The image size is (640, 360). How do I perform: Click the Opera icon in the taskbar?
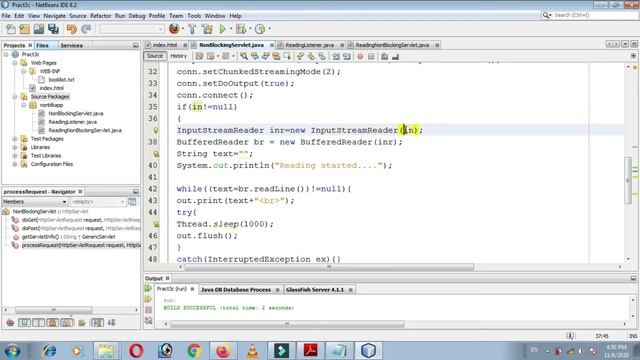(x=136, y=351)
